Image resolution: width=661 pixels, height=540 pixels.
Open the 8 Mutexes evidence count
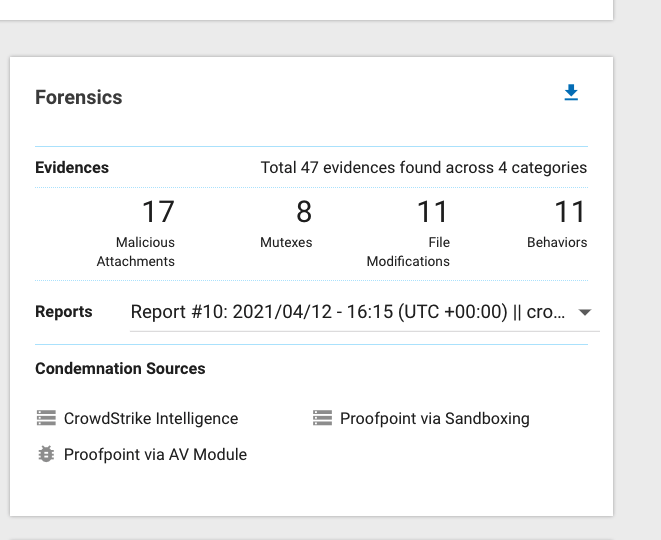coord(304,212)
